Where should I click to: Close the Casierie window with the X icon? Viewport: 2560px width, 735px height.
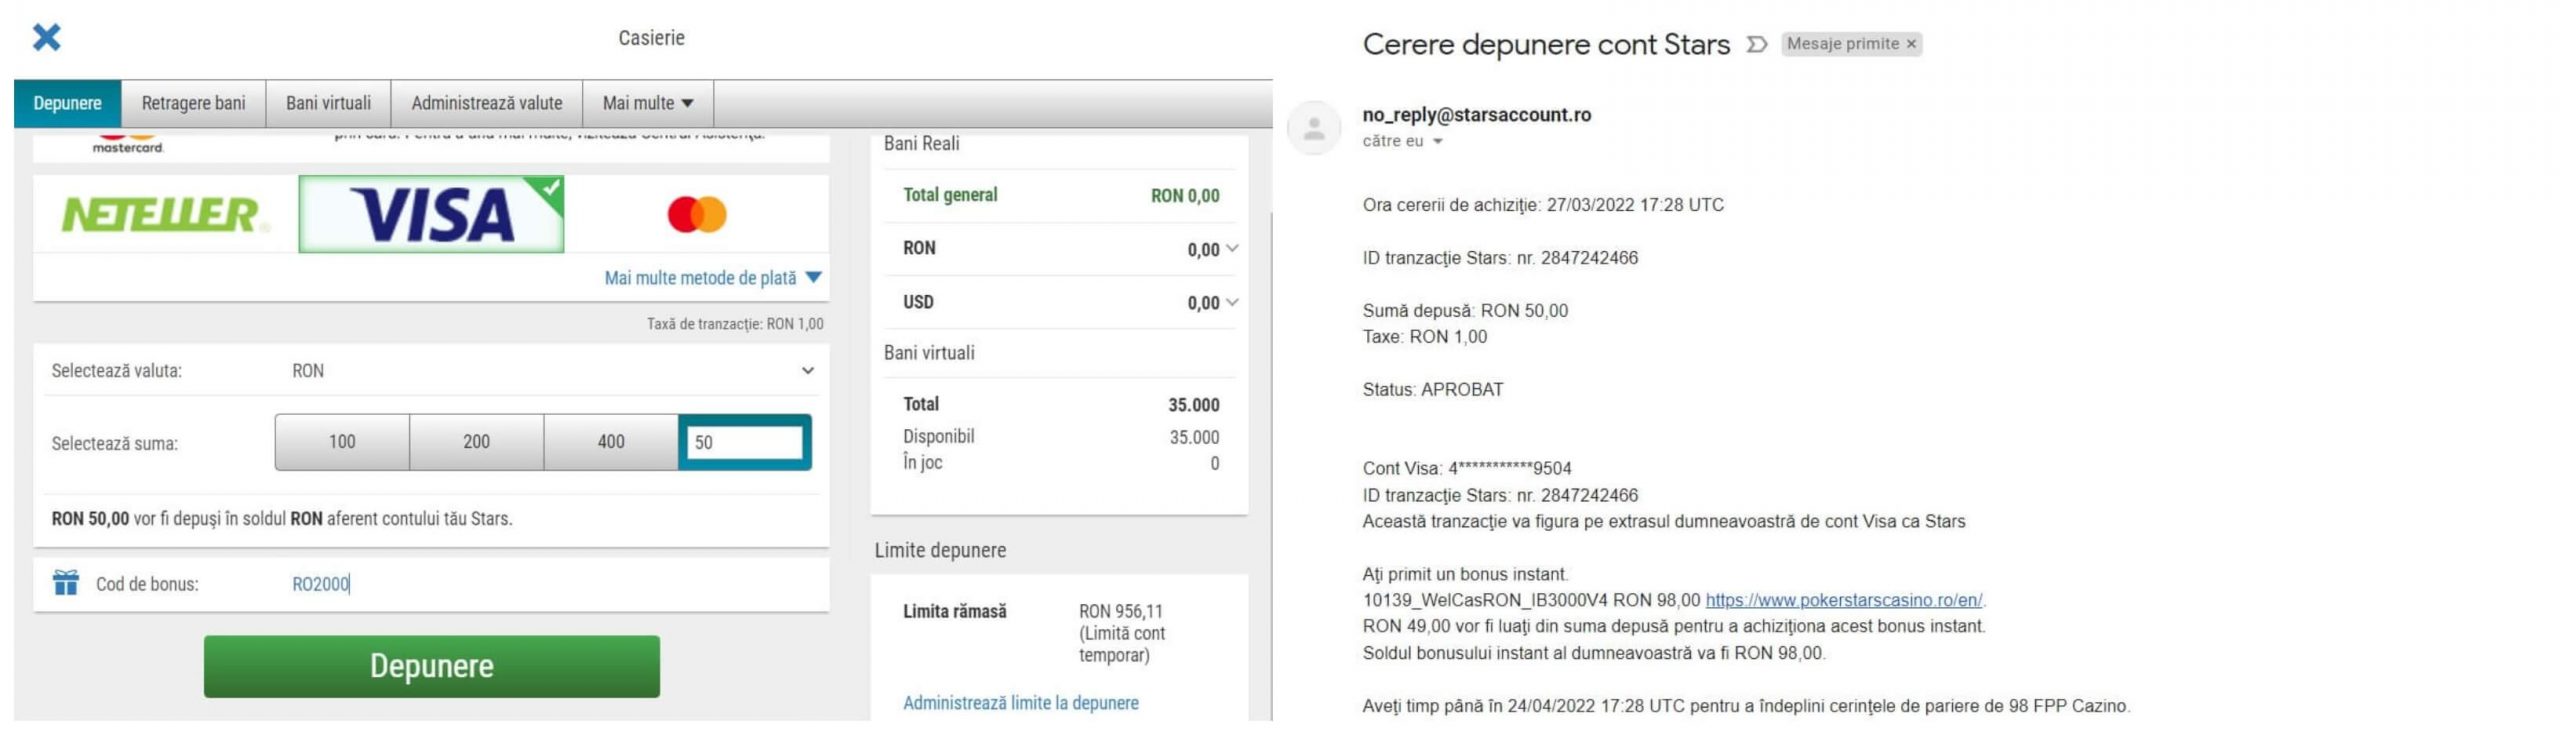(47, 37)
